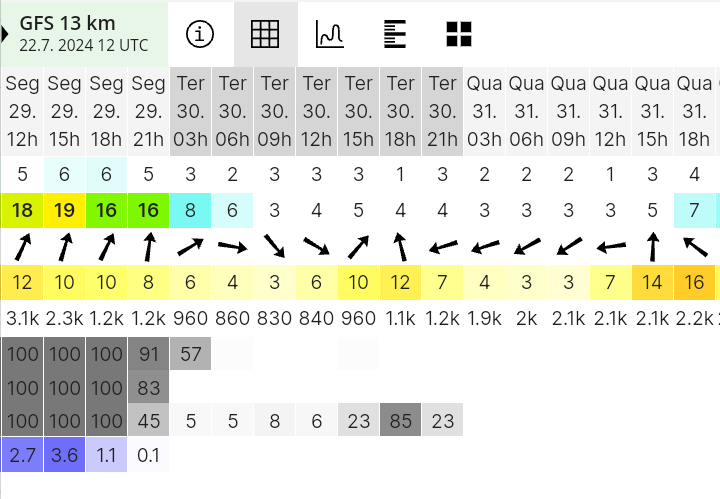The width and height of the screenshot is (720, 499).
Task: Click the 57 cloud cover cell at Ter 03h
Action: point(191,353)
